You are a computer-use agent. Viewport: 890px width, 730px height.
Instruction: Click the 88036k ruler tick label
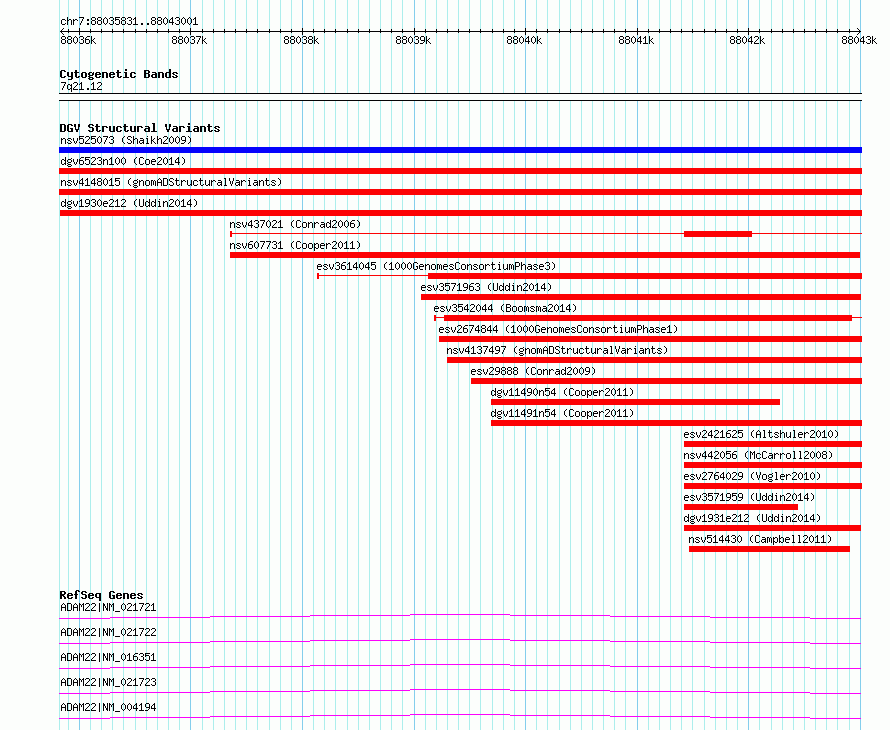coord(78,40)
